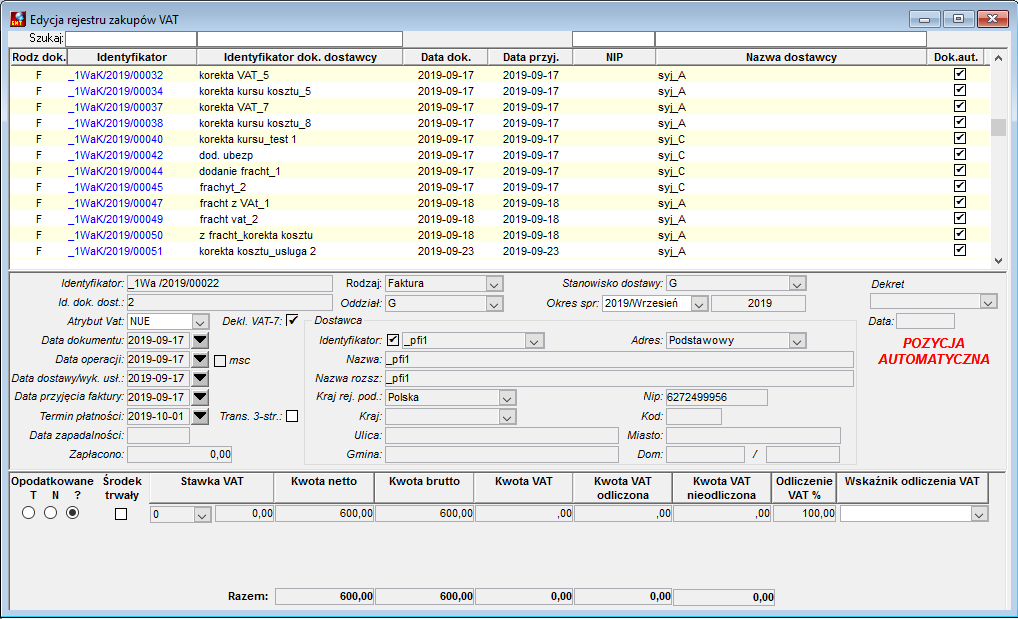Check the Środek trwały checkbox
The image size is (1018, 619).
click(x=121, y=514)
